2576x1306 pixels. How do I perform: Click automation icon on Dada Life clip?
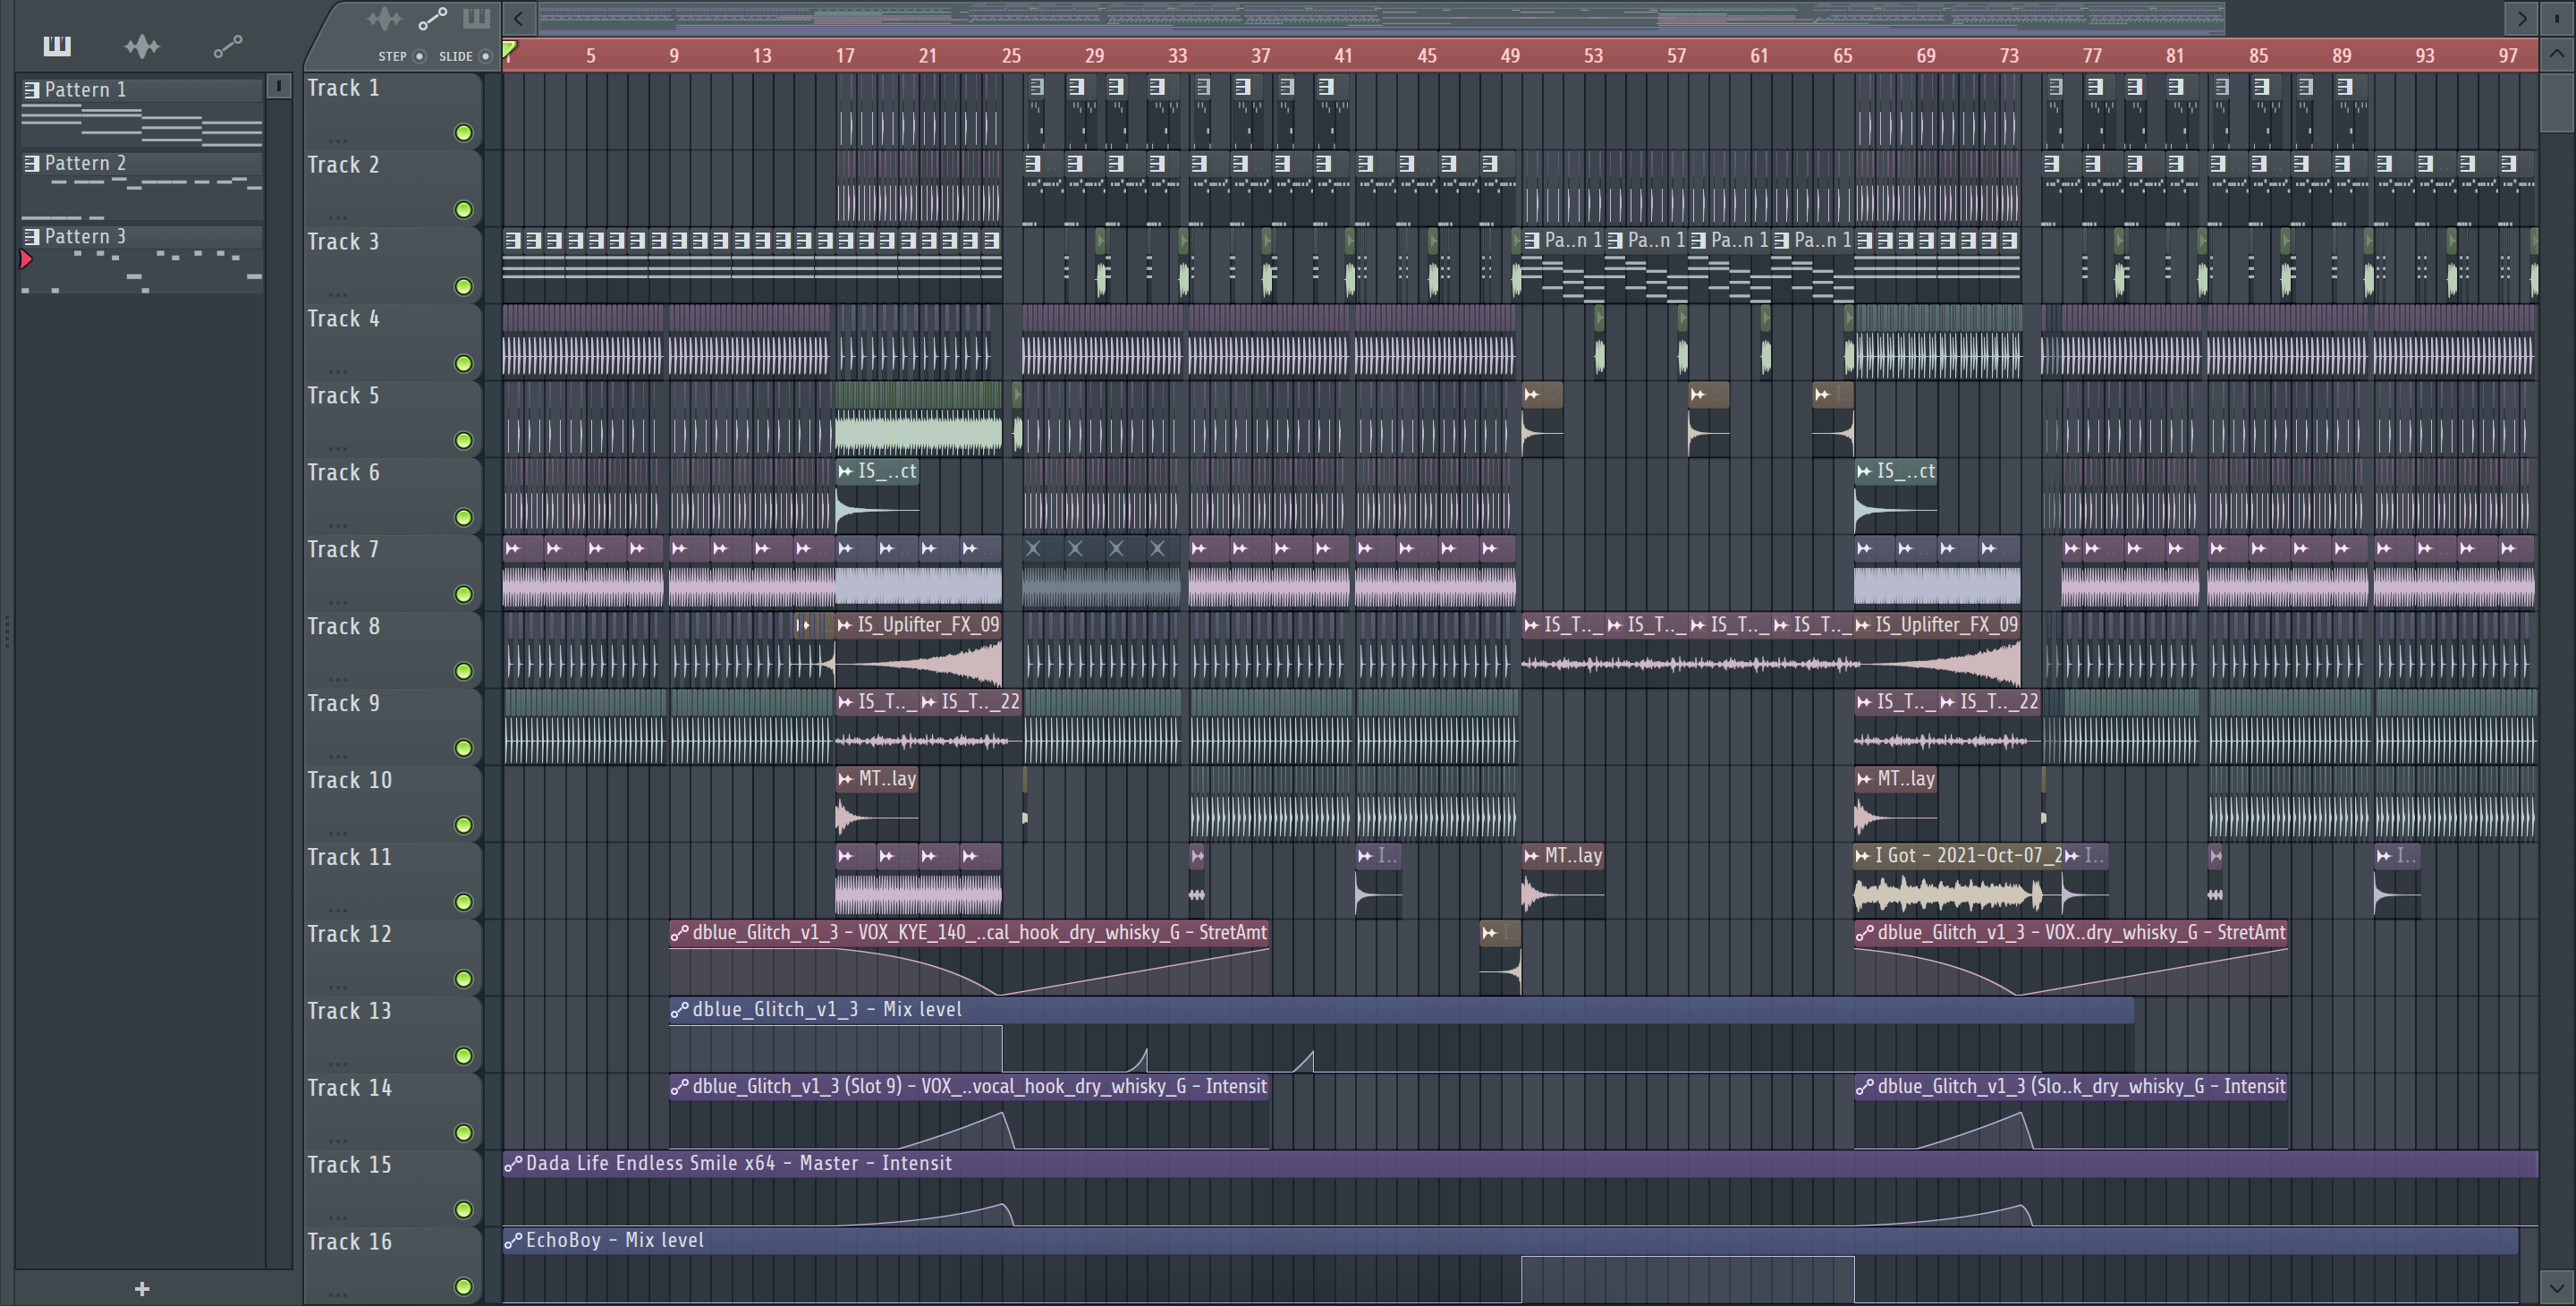(x=513, y=1163)
